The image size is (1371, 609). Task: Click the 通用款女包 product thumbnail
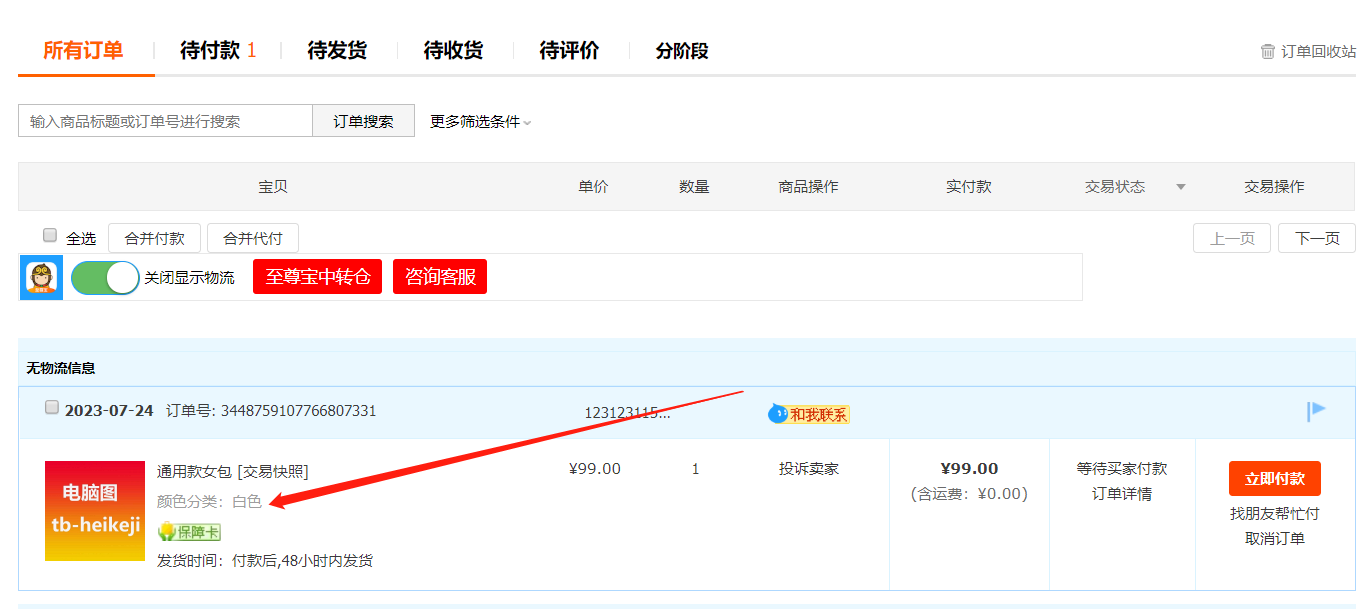(95, 510)
